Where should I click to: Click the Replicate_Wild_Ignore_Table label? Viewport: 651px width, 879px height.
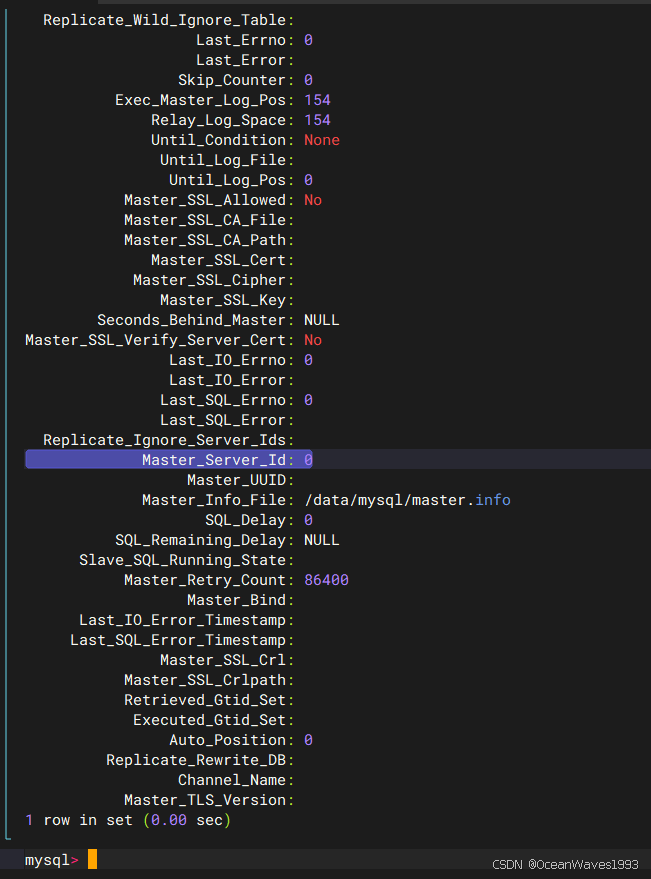165,20
